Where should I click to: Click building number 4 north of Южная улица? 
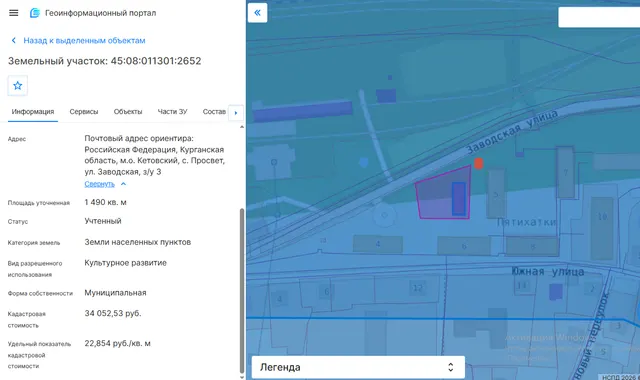click(x=378, y=244)
